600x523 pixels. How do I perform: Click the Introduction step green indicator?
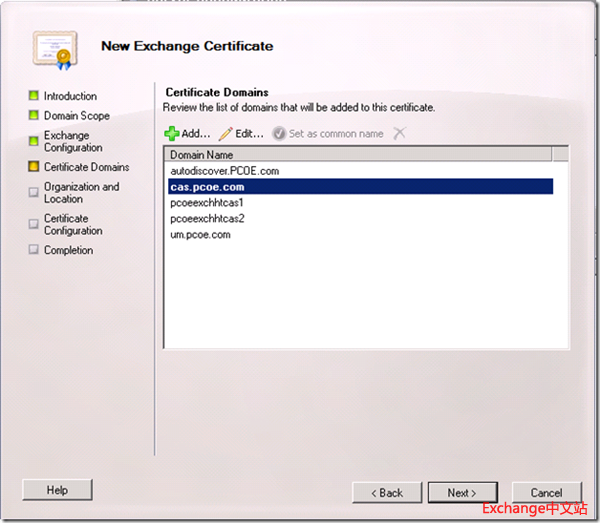[34, 96]
